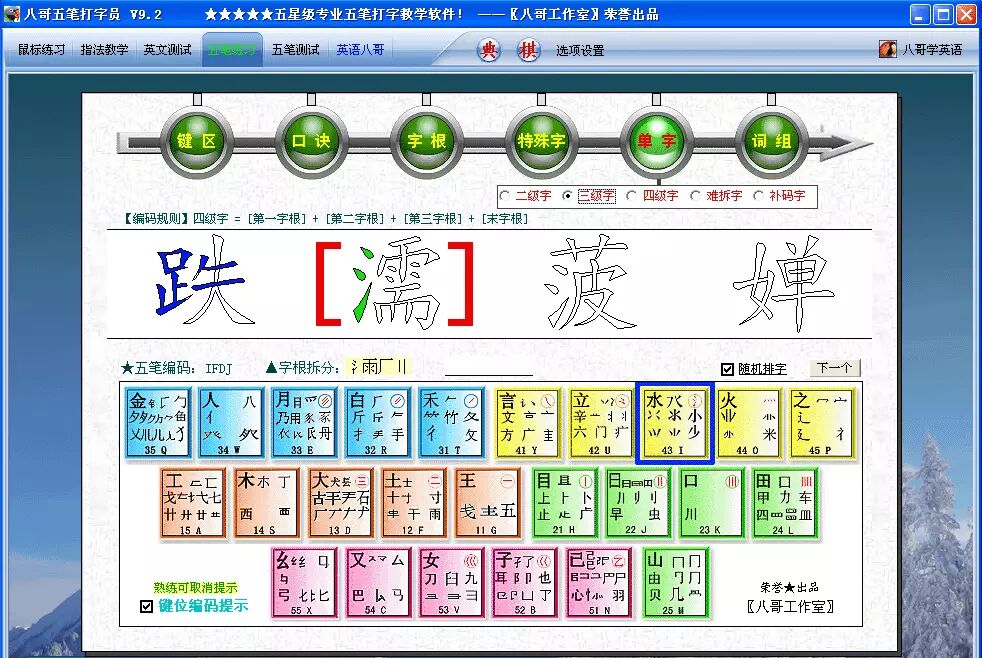
Task: Click the 八哥学英语 icon at top right
Action: (x=886, y=48)
